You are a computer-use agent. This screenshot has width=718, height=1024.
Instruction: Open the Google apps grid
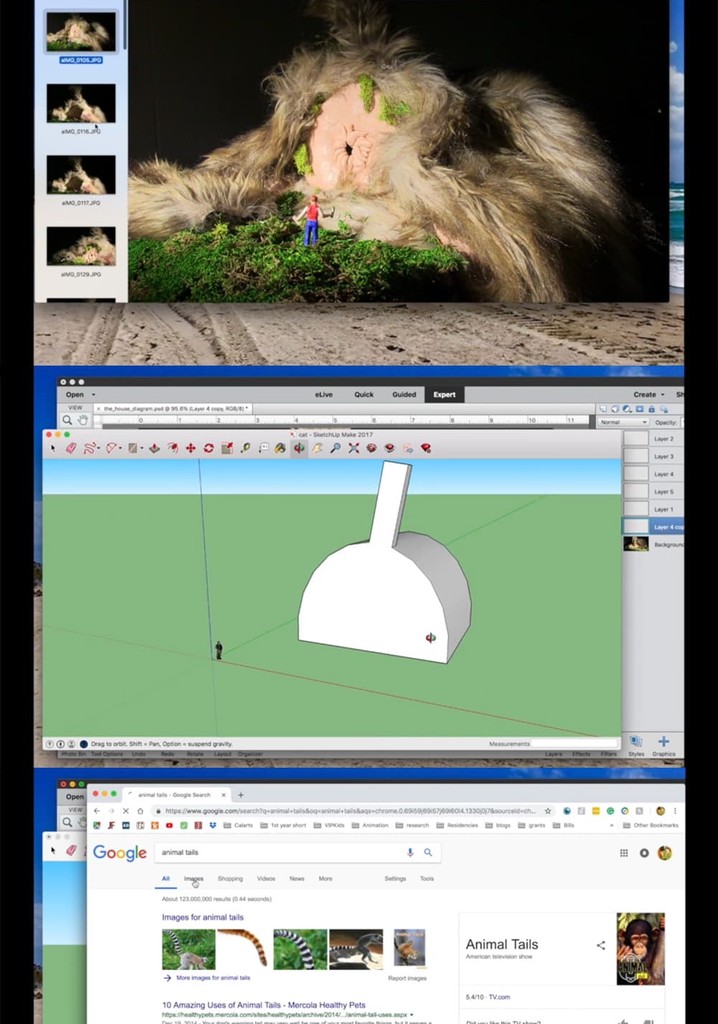[624, 853]
